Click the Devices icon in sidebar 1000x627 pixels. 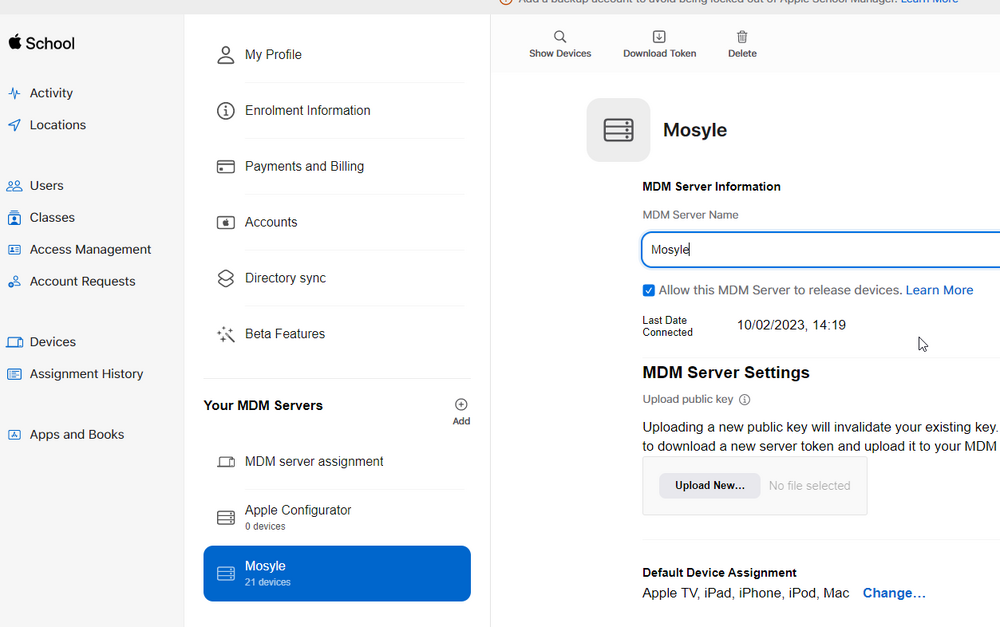(14, 342)
